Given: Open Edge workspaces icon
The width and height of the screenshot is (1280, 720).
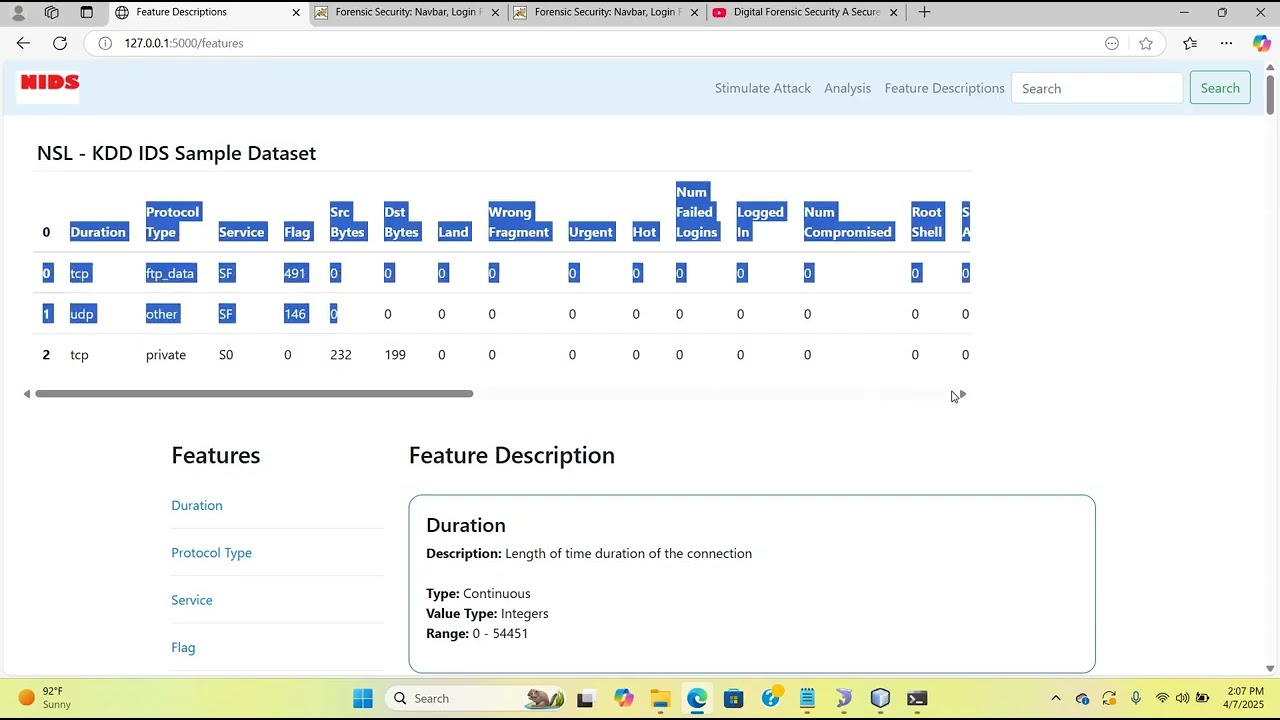Looking at the screenshot, I should pos(52,12).
